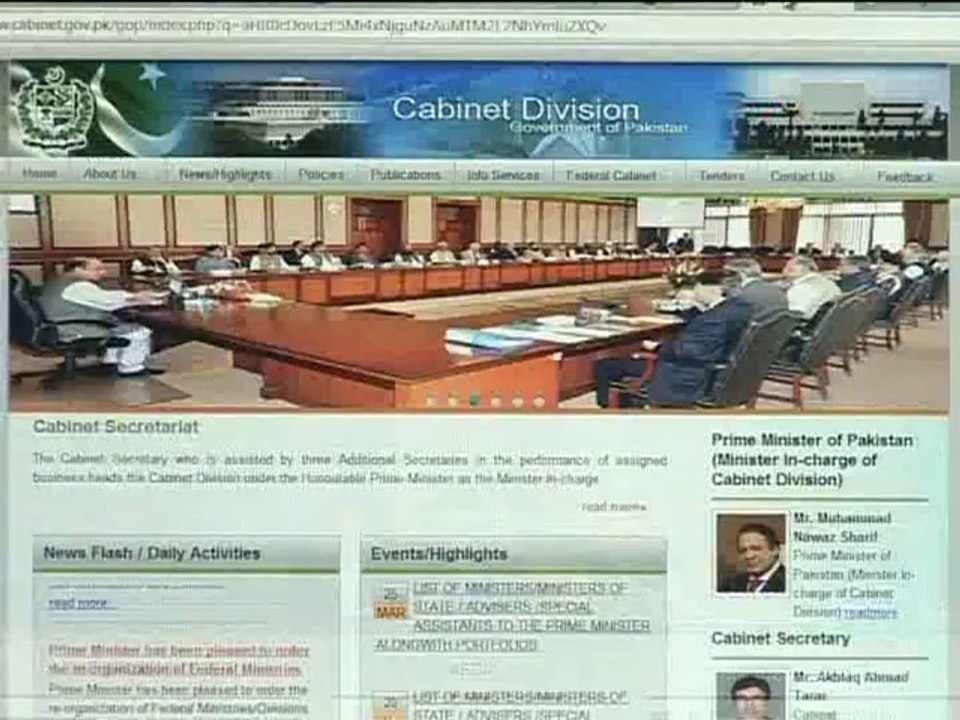Screen dimensions: 960x720
Task: Go to News/Highlights menu
Action: pyautogui.click(x=225, y=174)
